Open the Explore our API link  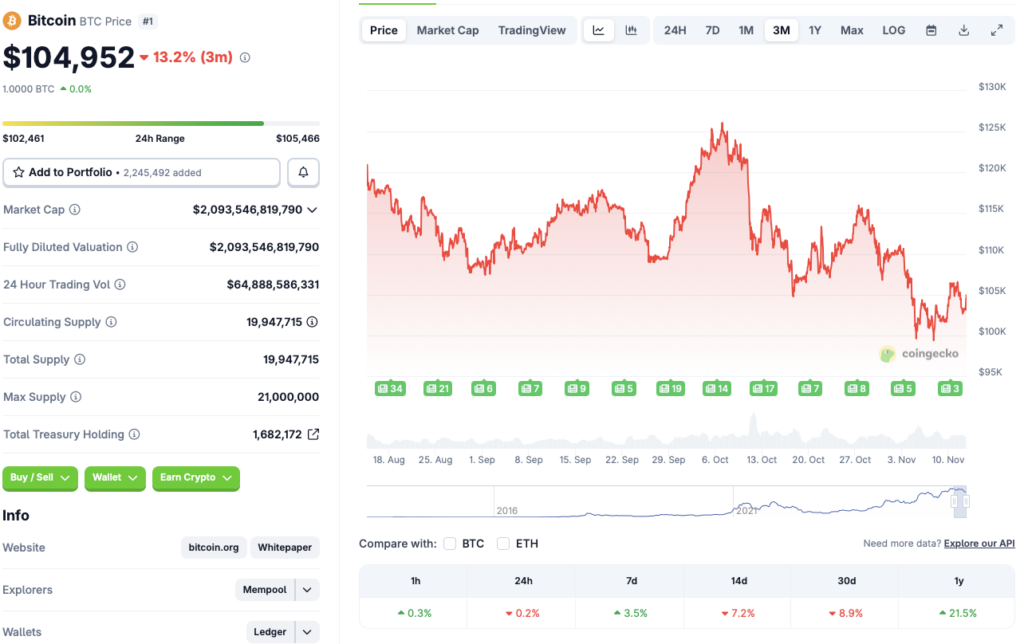pos(978,543)
